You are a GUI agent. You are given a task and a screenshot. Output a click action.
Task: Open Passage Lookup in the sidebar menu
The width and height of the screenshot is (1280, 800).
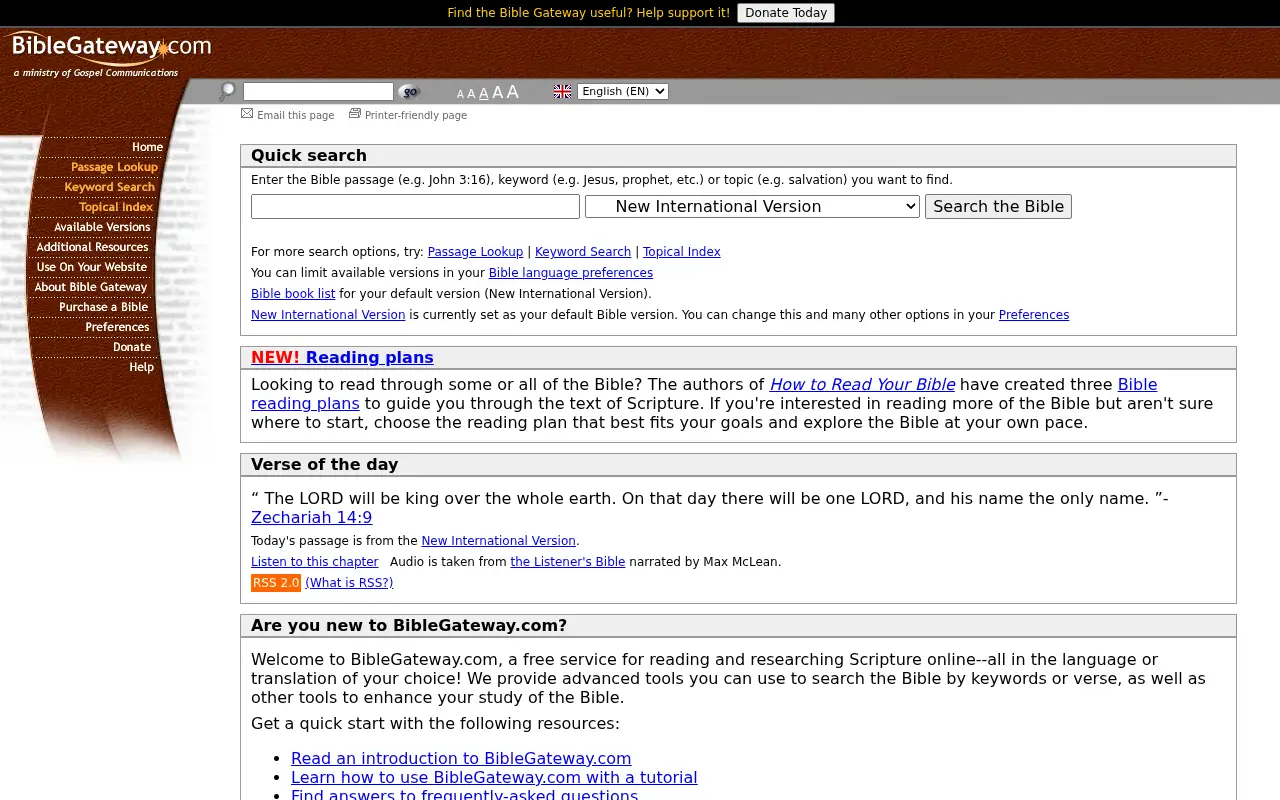coord(114,167)
